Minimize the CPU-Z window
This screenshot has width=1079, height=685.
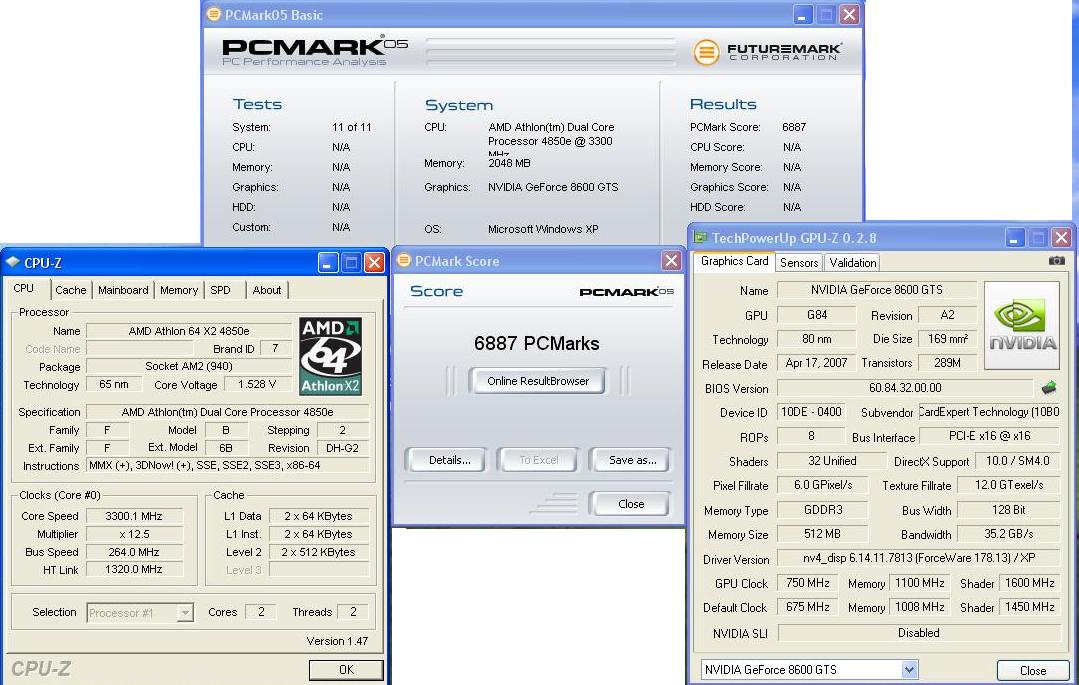coord(328,262)
